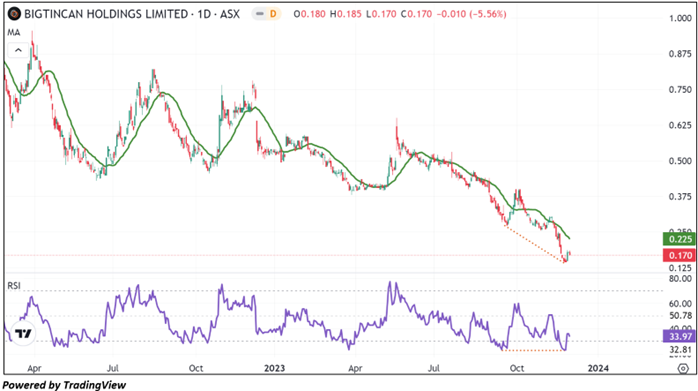This screenshot has width=698, height=391.
Task: Click the Powered by TradingView caption
Action: [x=65, y=385]
